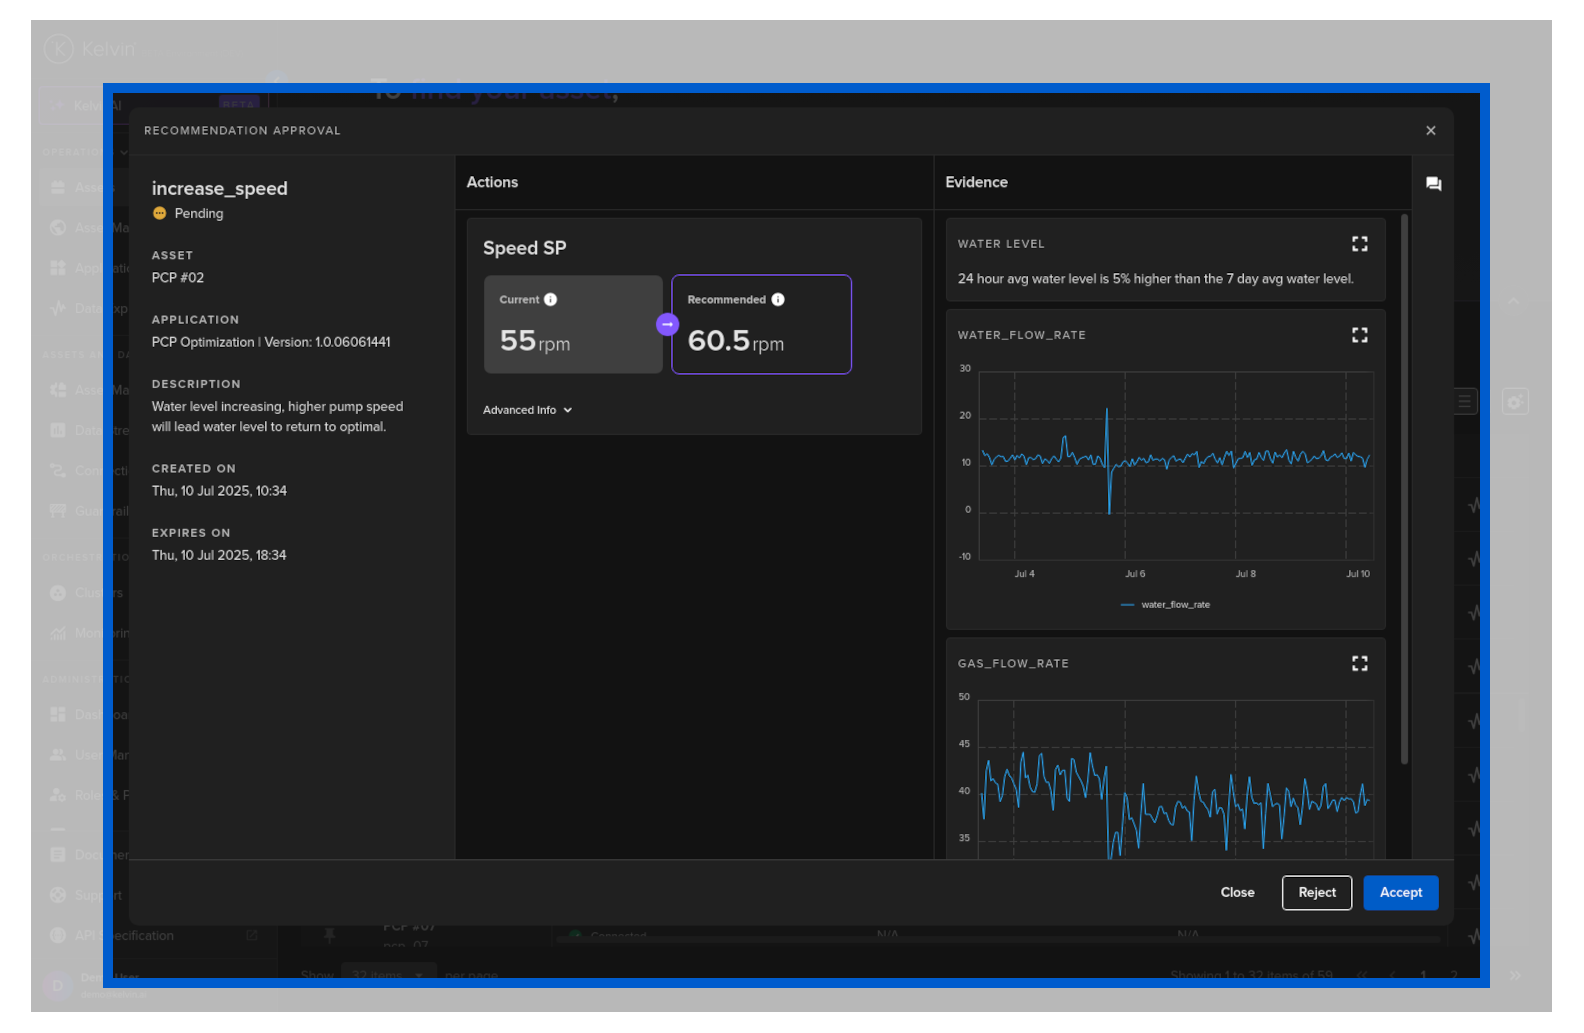
Task: Accept the increase_speed recommendation
Action: 1400,893
